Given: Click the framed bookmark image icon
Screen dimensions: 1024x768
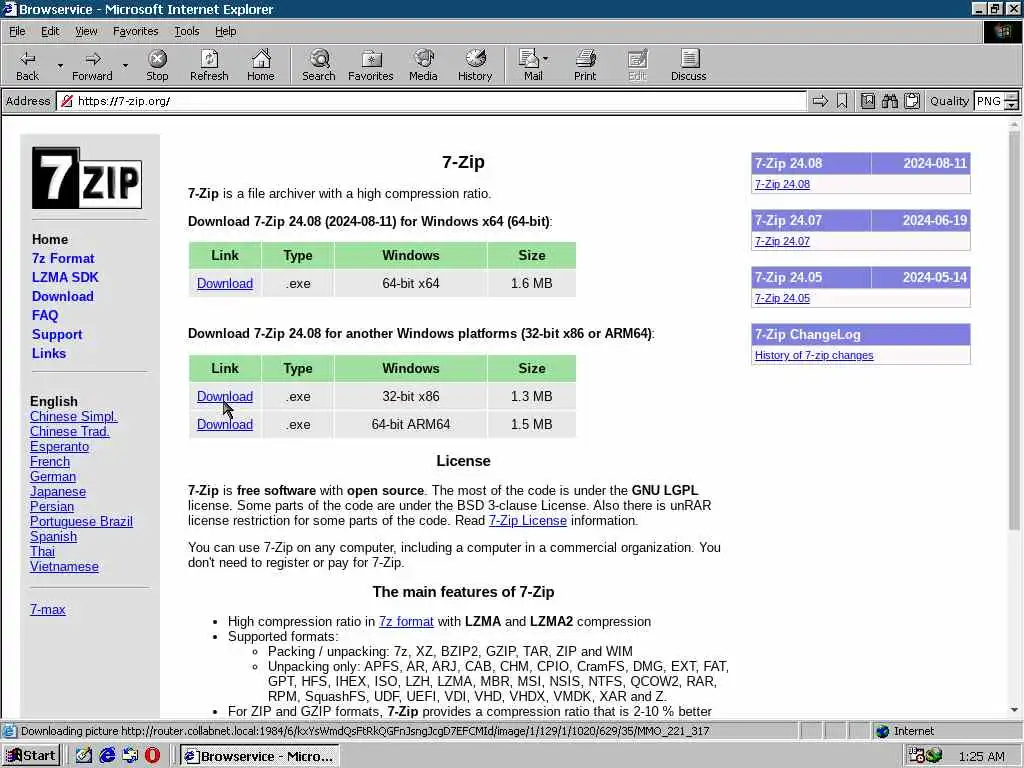Looking at the screenshot, I should click(867, 101).
